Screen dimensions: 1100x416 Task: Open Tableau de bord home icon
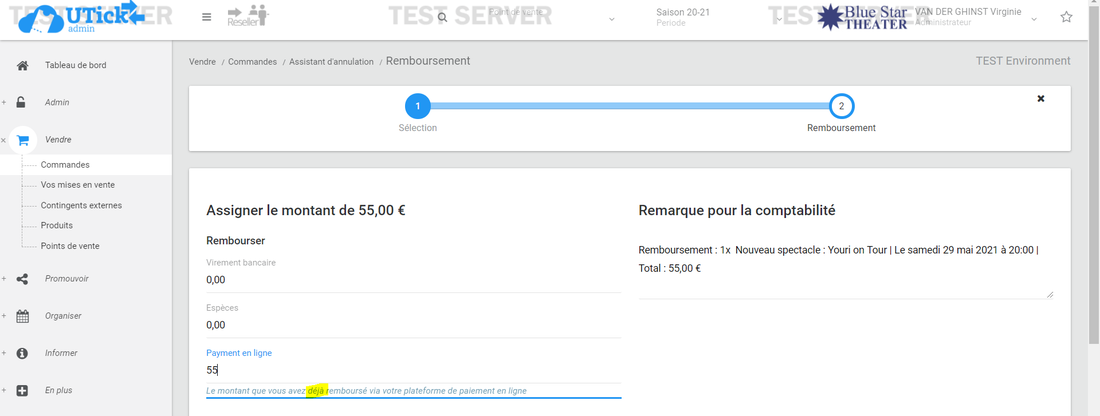[x=23, y=66]
